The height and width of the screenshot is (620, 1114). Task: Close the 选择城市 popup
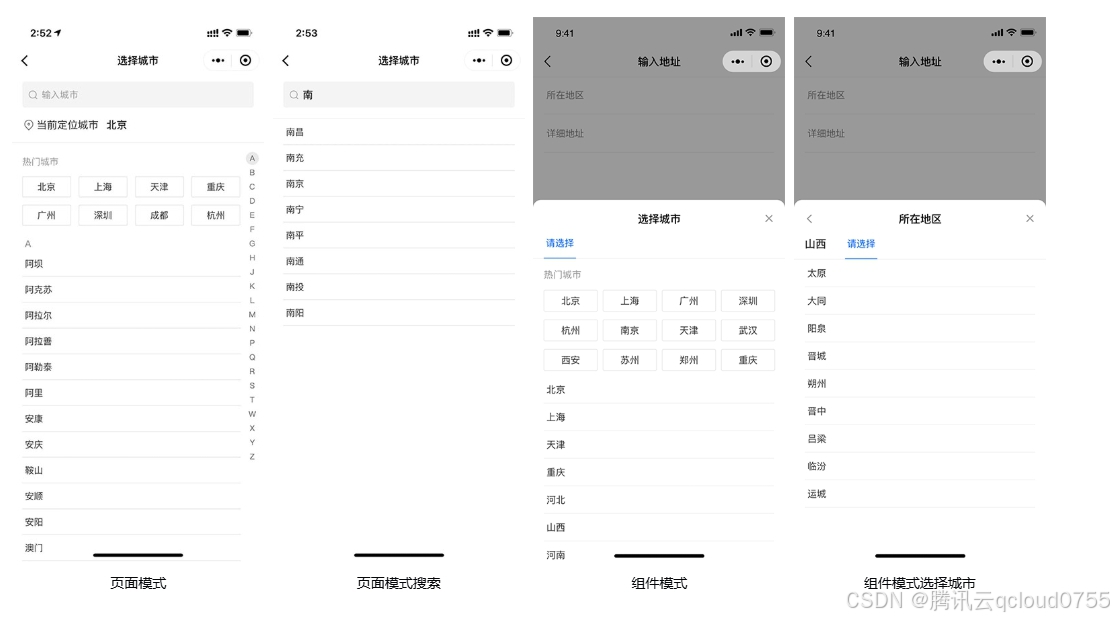[x=769, y=219]
